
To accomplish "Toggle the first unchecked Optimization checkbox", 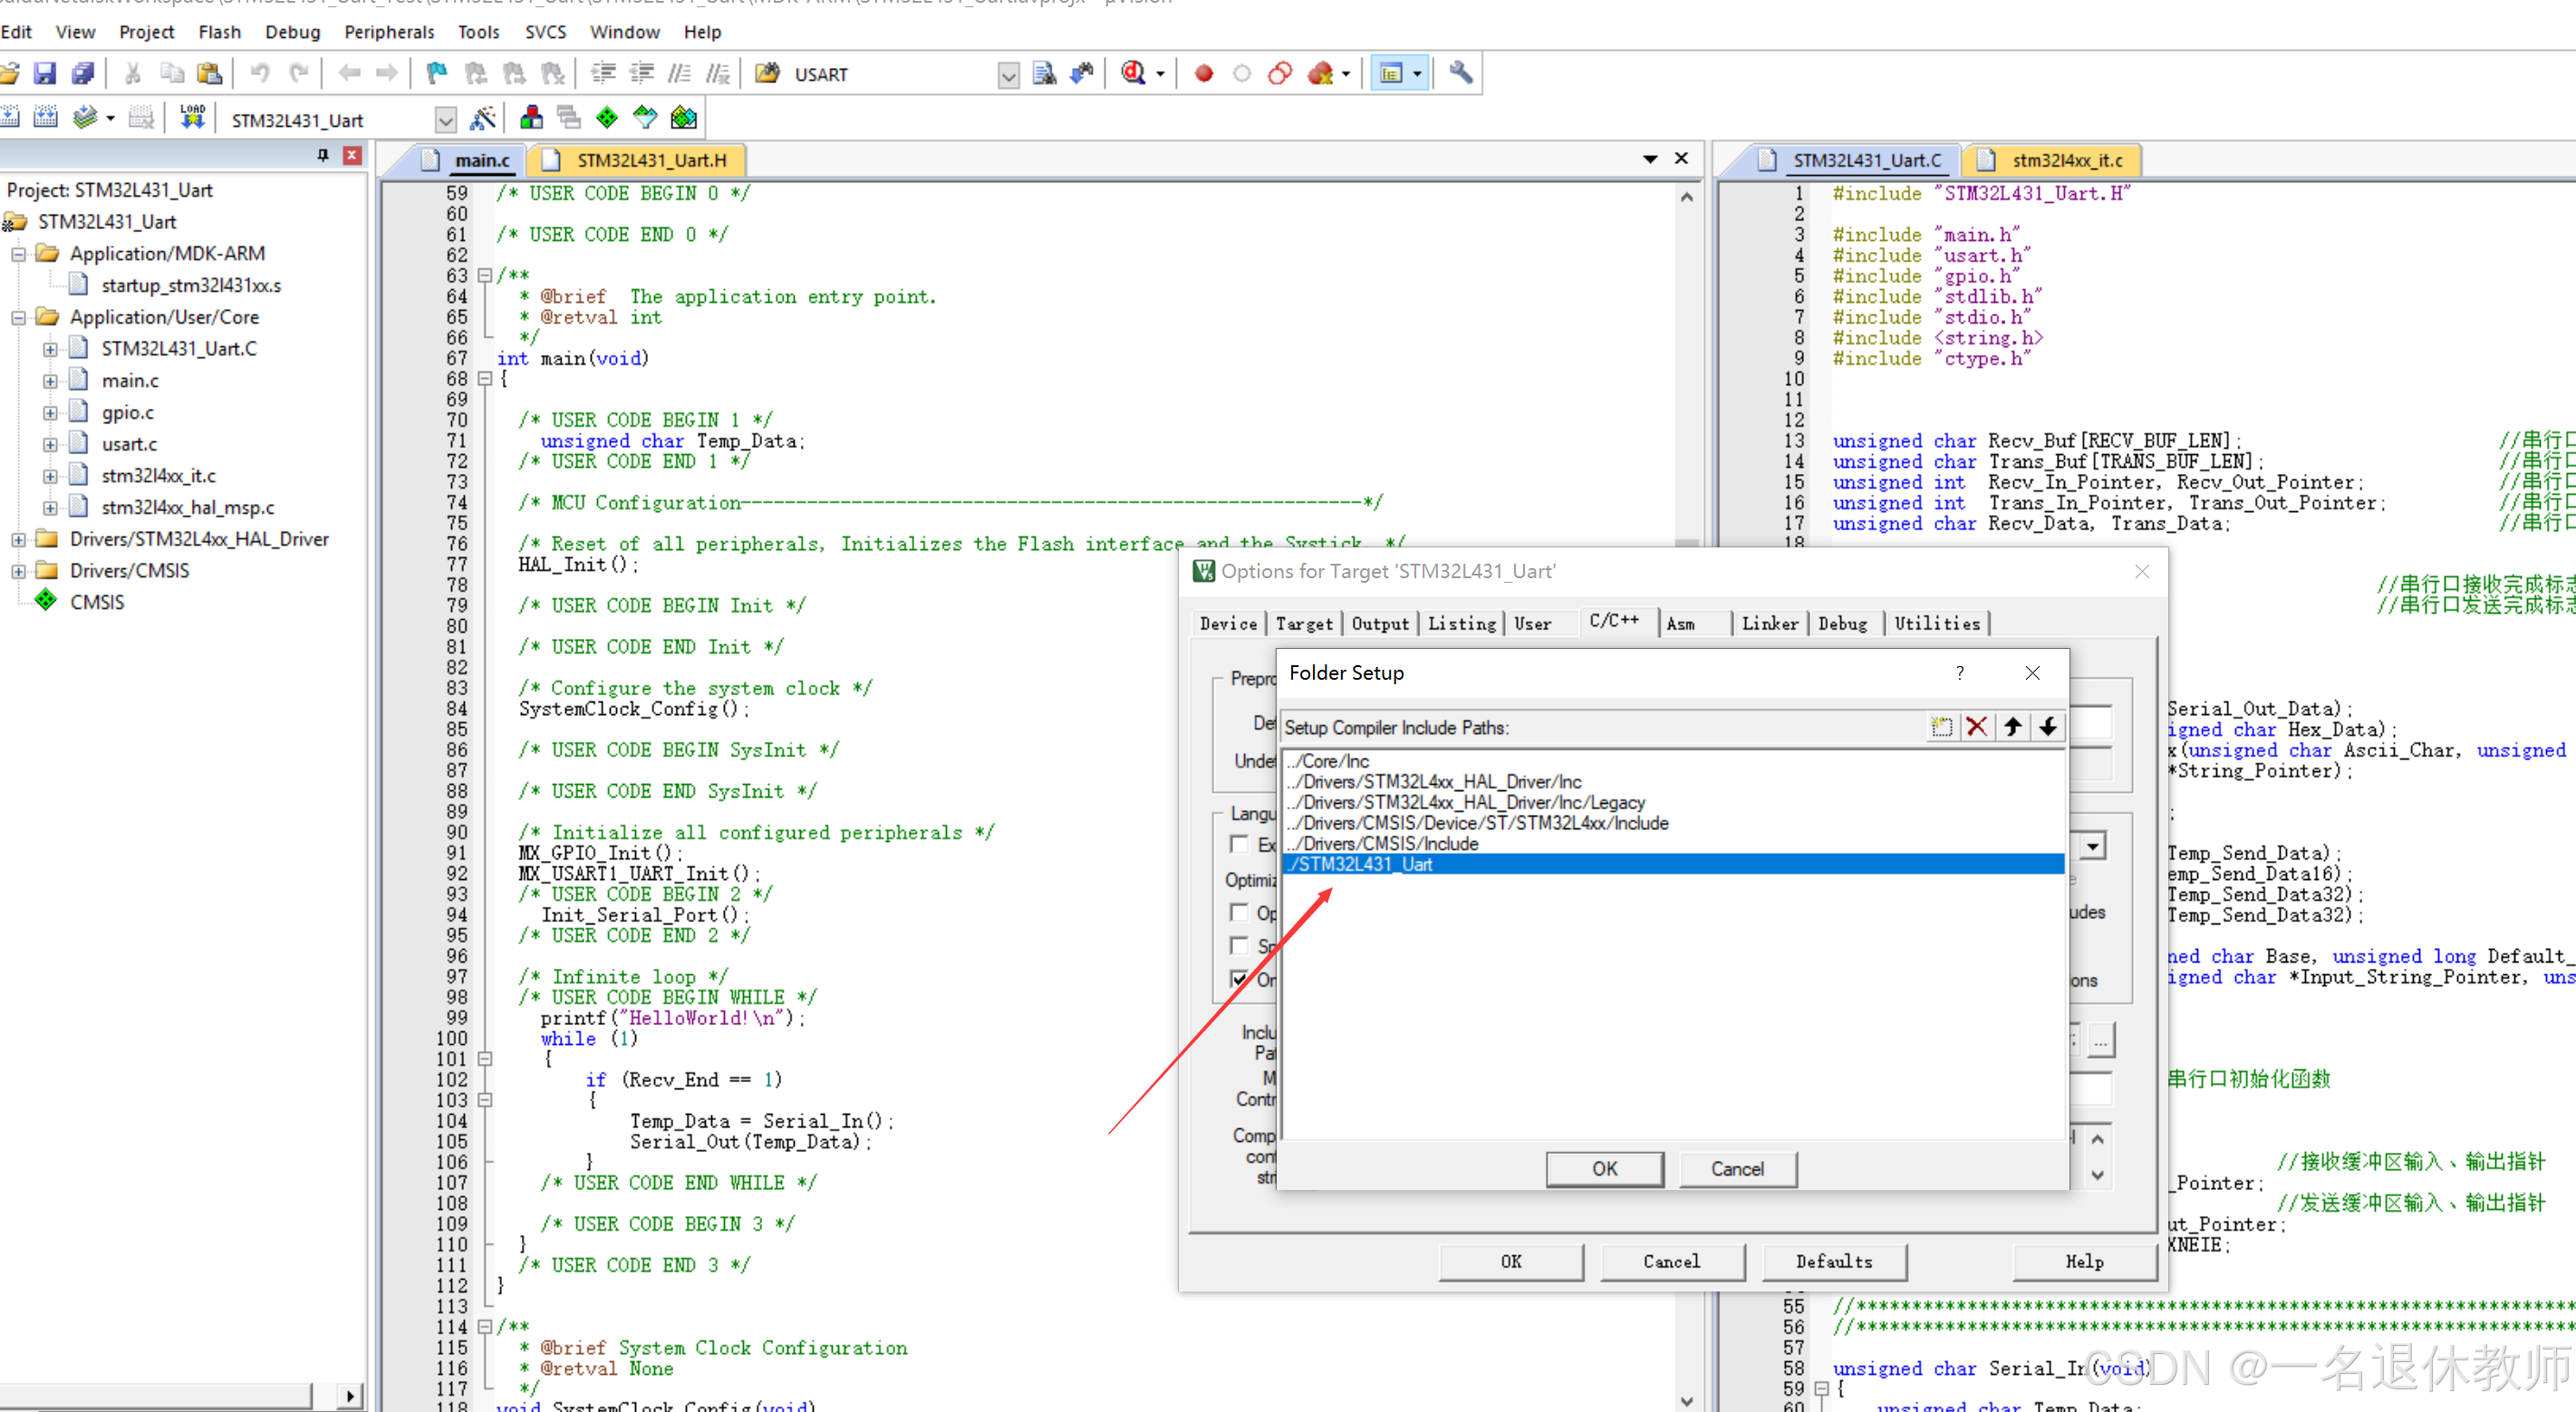I will (x=1240, y=913).
